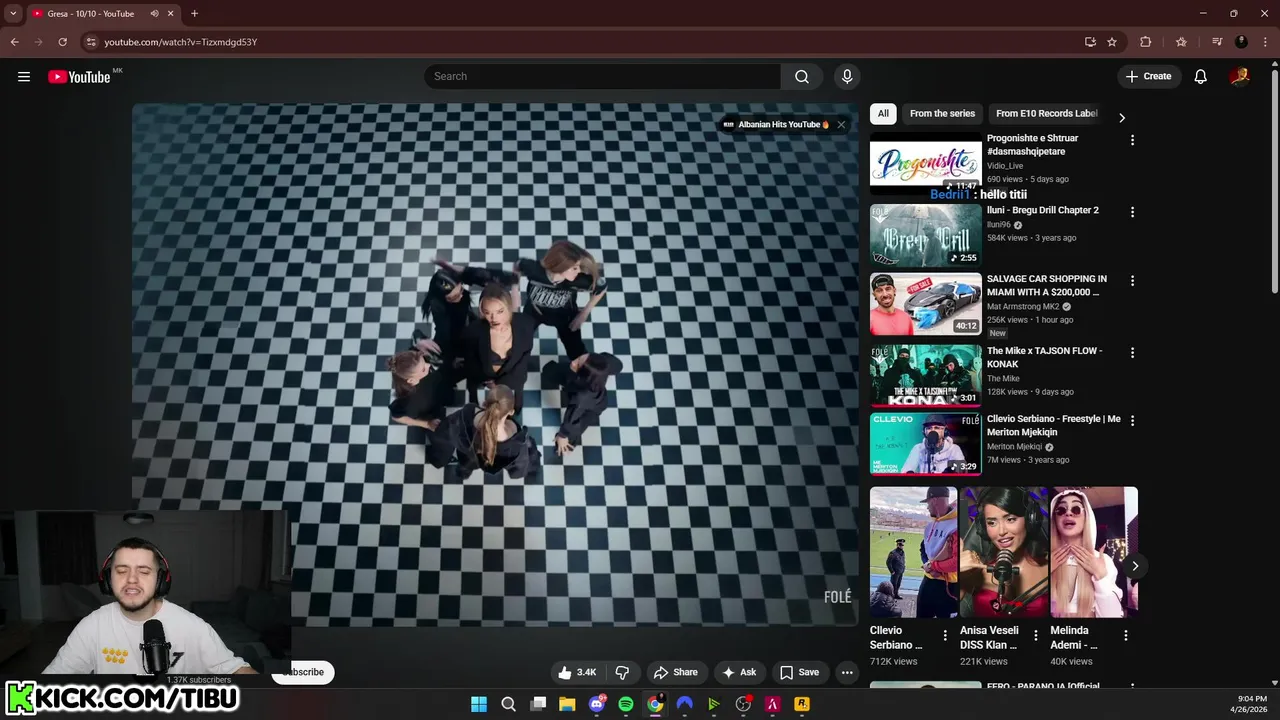
Task: Open Salvage Car Shopping video thumbnail
Action: click(x=926, y=304)
